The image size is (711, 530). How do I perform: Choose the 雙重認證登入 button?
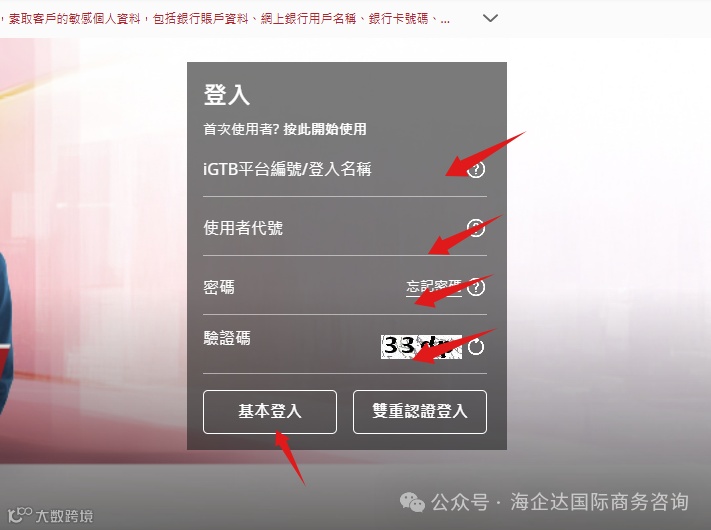coord(420,412)
